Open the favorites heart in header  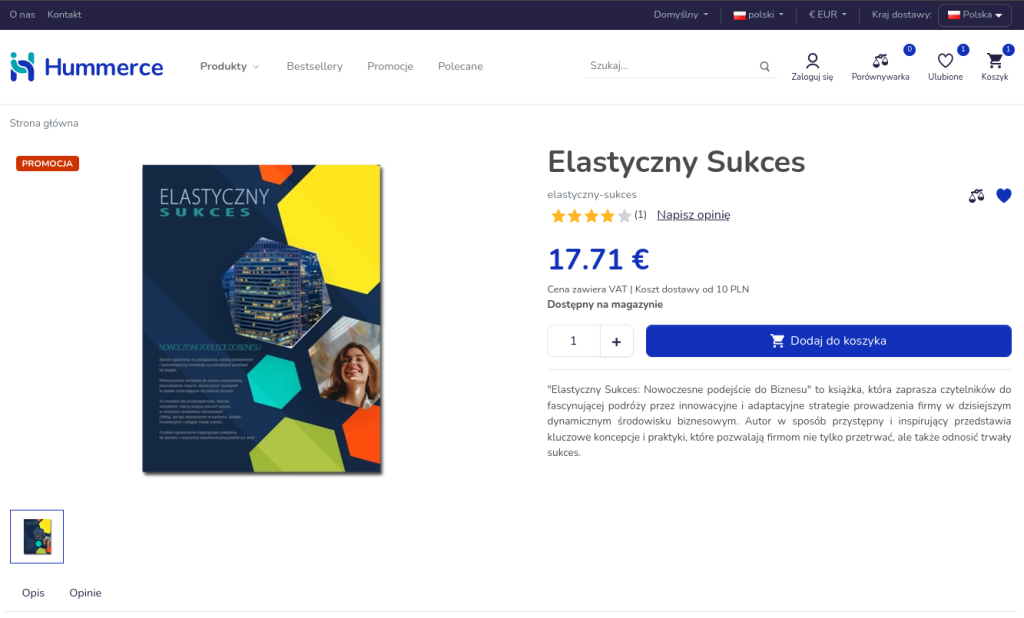pyautogui.click(x=945, y=61)
